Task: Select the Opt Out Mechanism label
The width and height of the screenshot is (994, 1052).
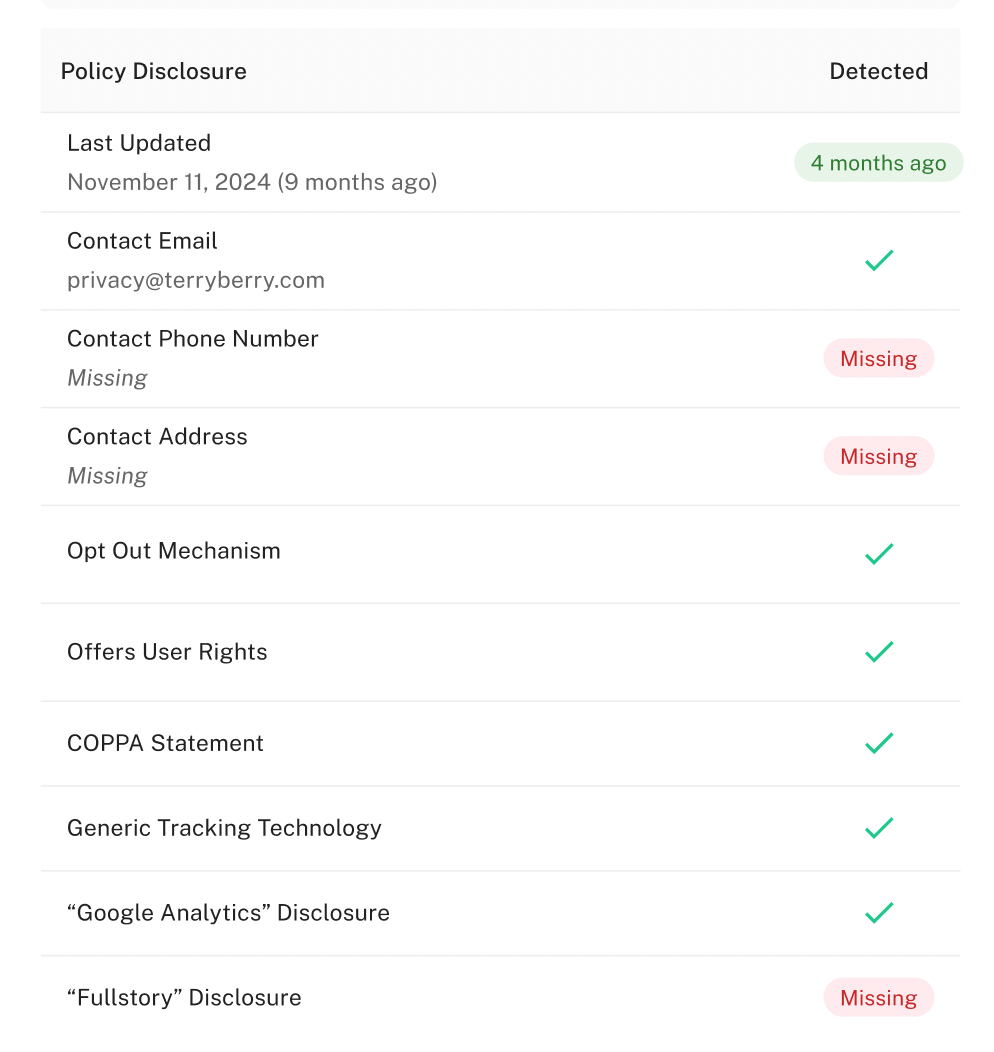Action: click(174, 551)
